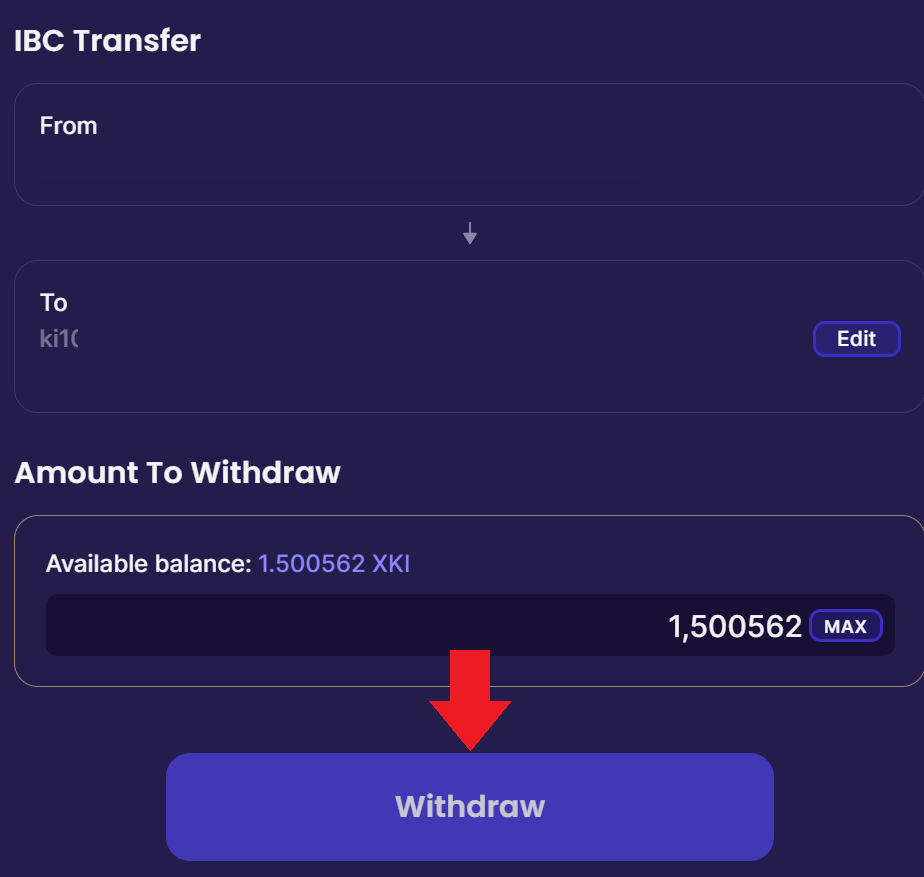
Task: Click the MAX button
Action: pos(845,627)
